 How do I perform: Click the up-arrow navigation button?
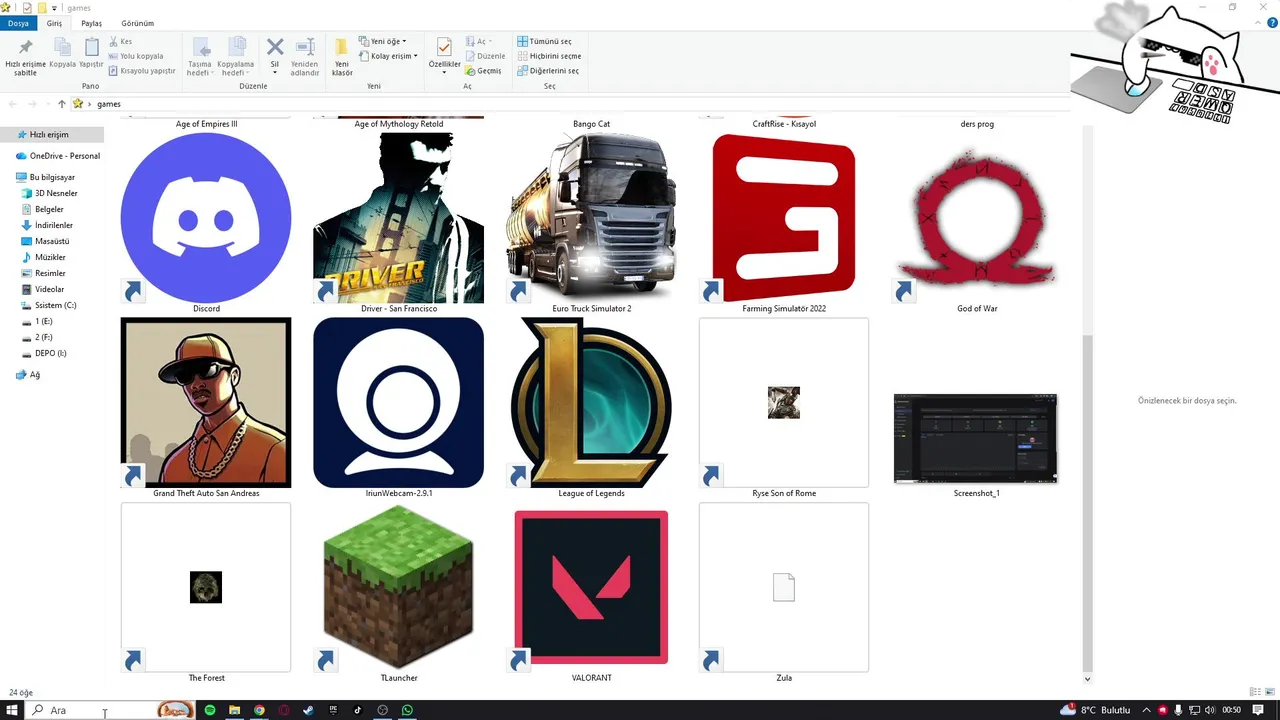coord(61,104)
